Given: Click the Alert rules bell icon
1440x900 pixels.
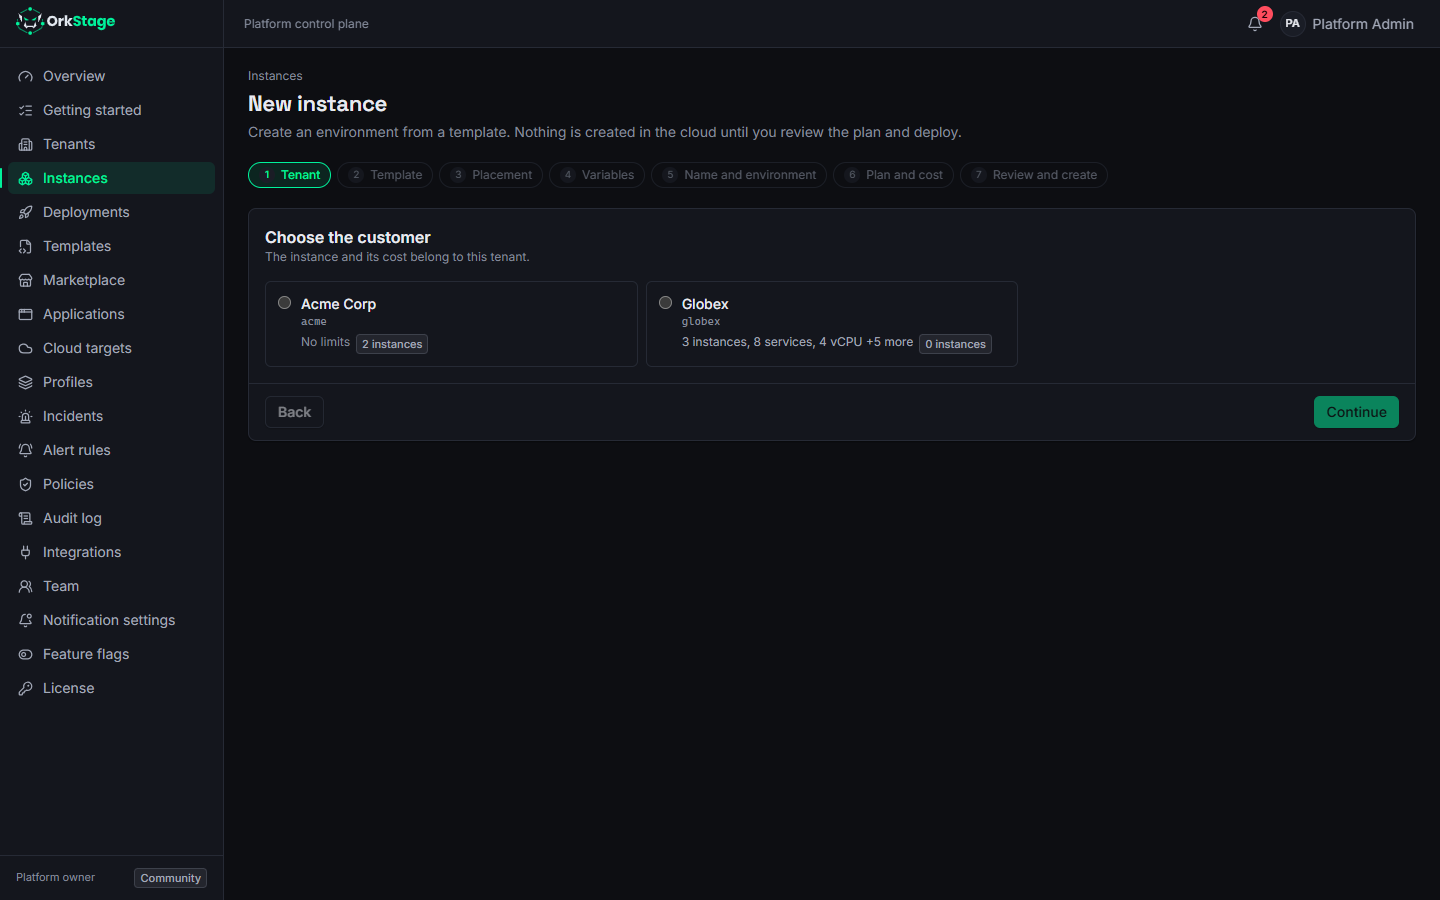Looking at the screenshot, I should (25, 450).
